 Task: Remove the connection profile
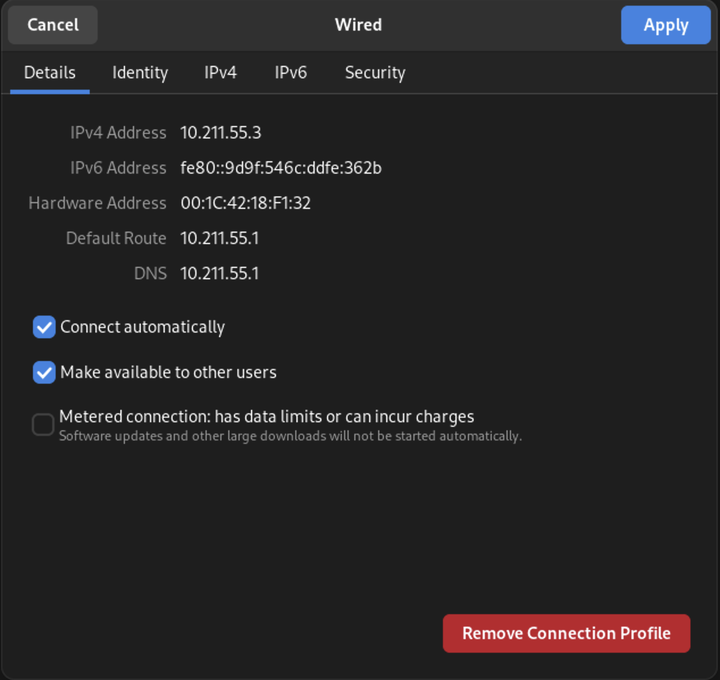coord(566,633)
